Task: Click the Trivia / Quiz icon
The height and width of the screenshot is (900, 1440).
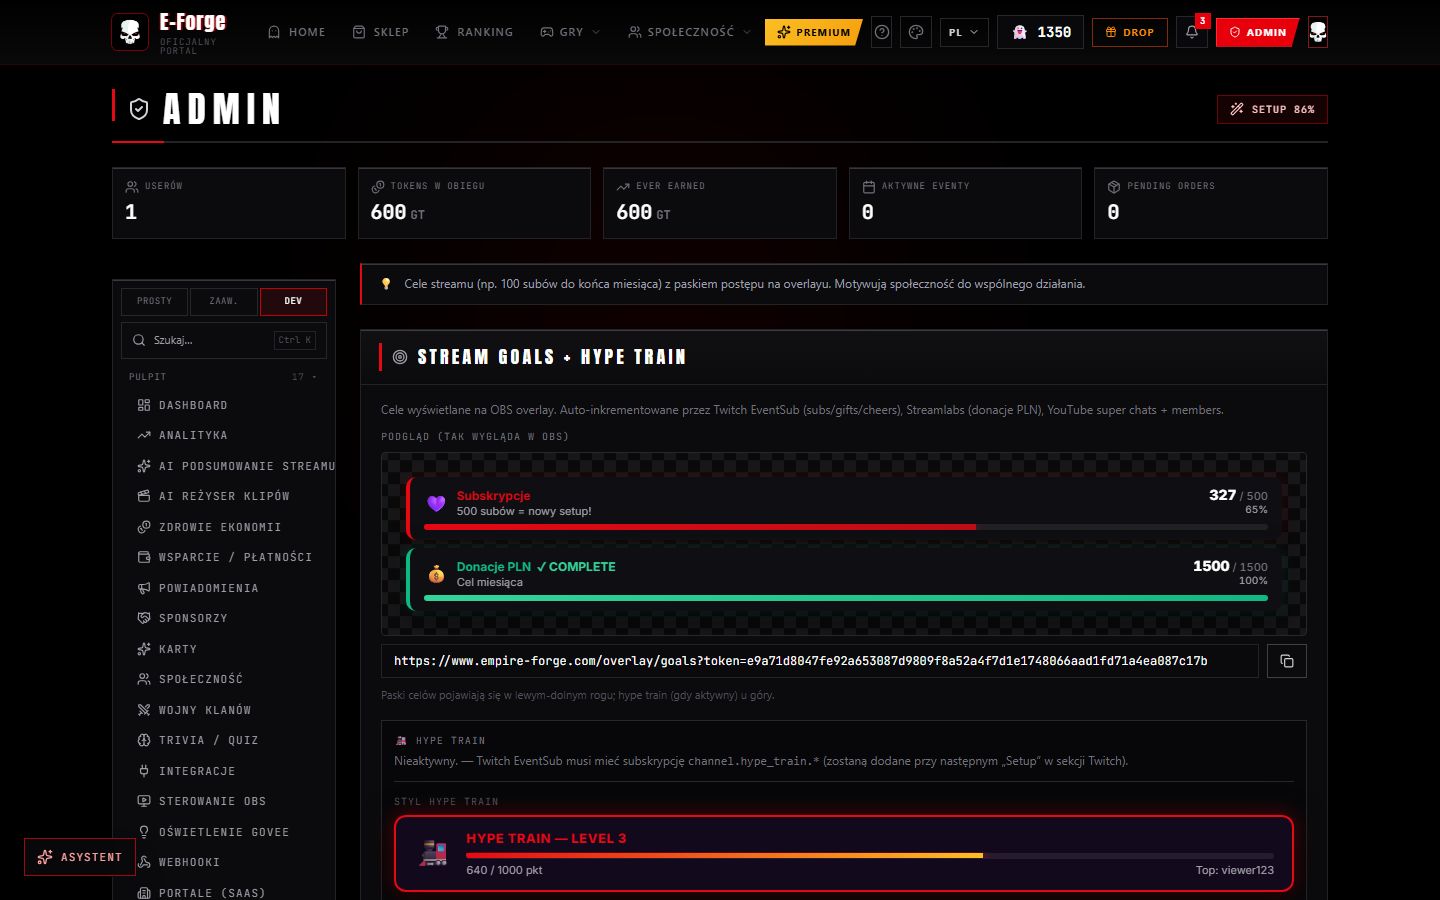Action: pyautogui.click(x=144, y=740)
